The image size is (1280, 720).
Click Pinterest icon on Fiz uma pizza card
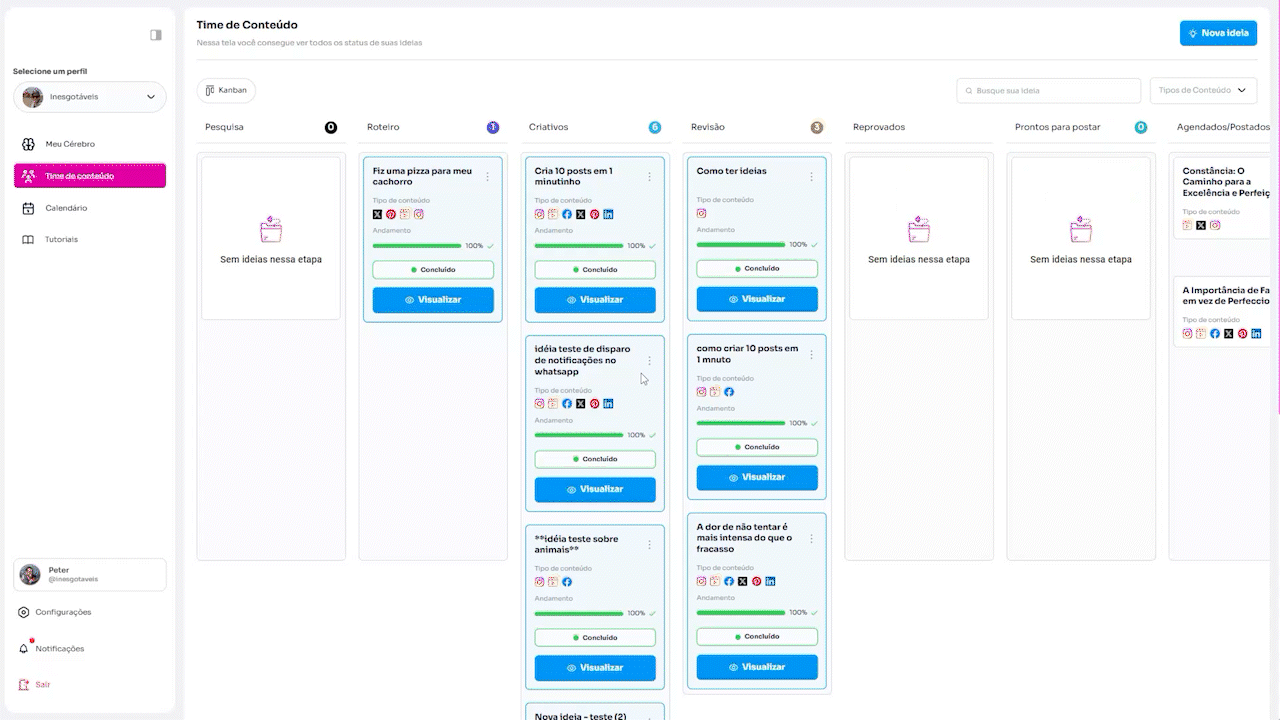pos(391,214)
